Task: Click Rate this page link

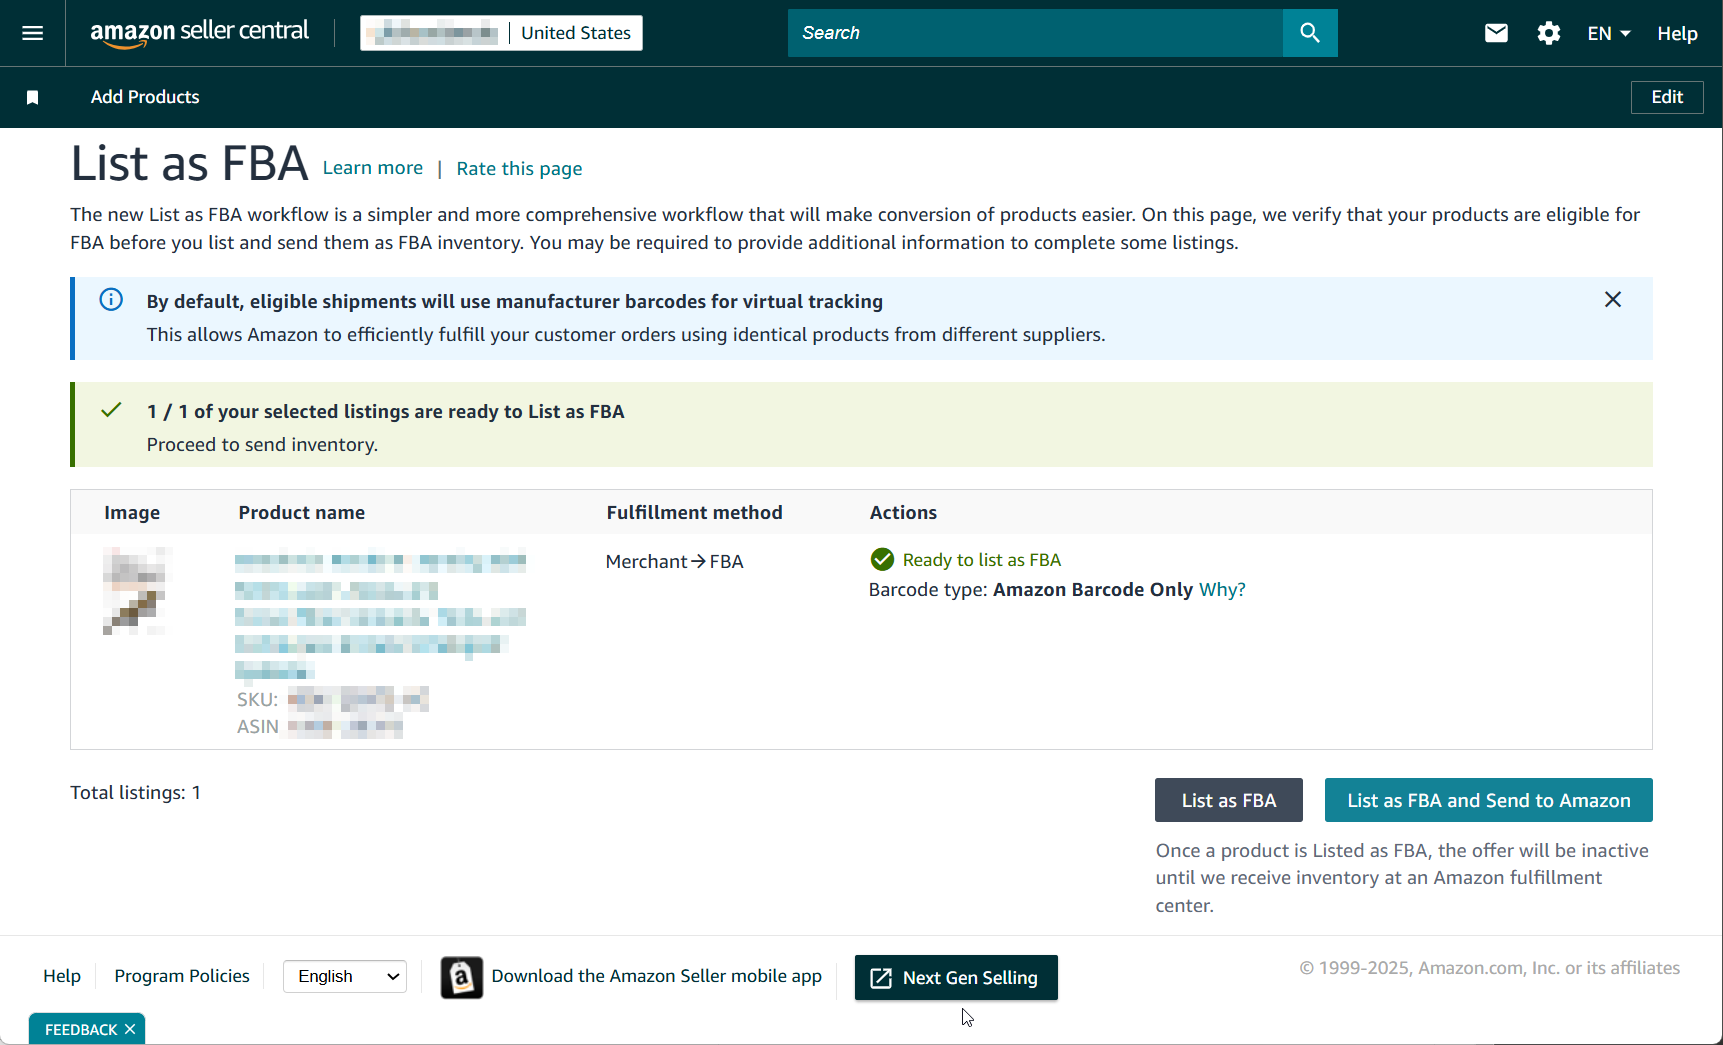Action: pos(519,169)
